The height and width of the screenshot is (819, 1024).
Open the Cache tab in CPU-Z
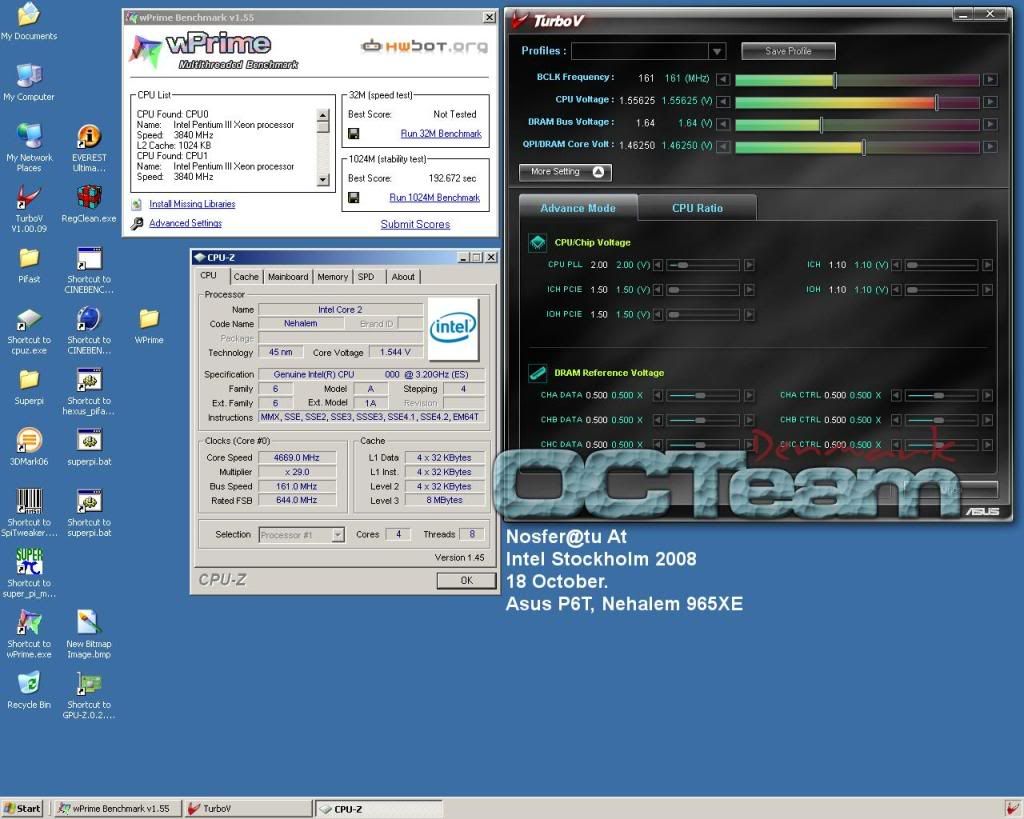pos(246,276)
